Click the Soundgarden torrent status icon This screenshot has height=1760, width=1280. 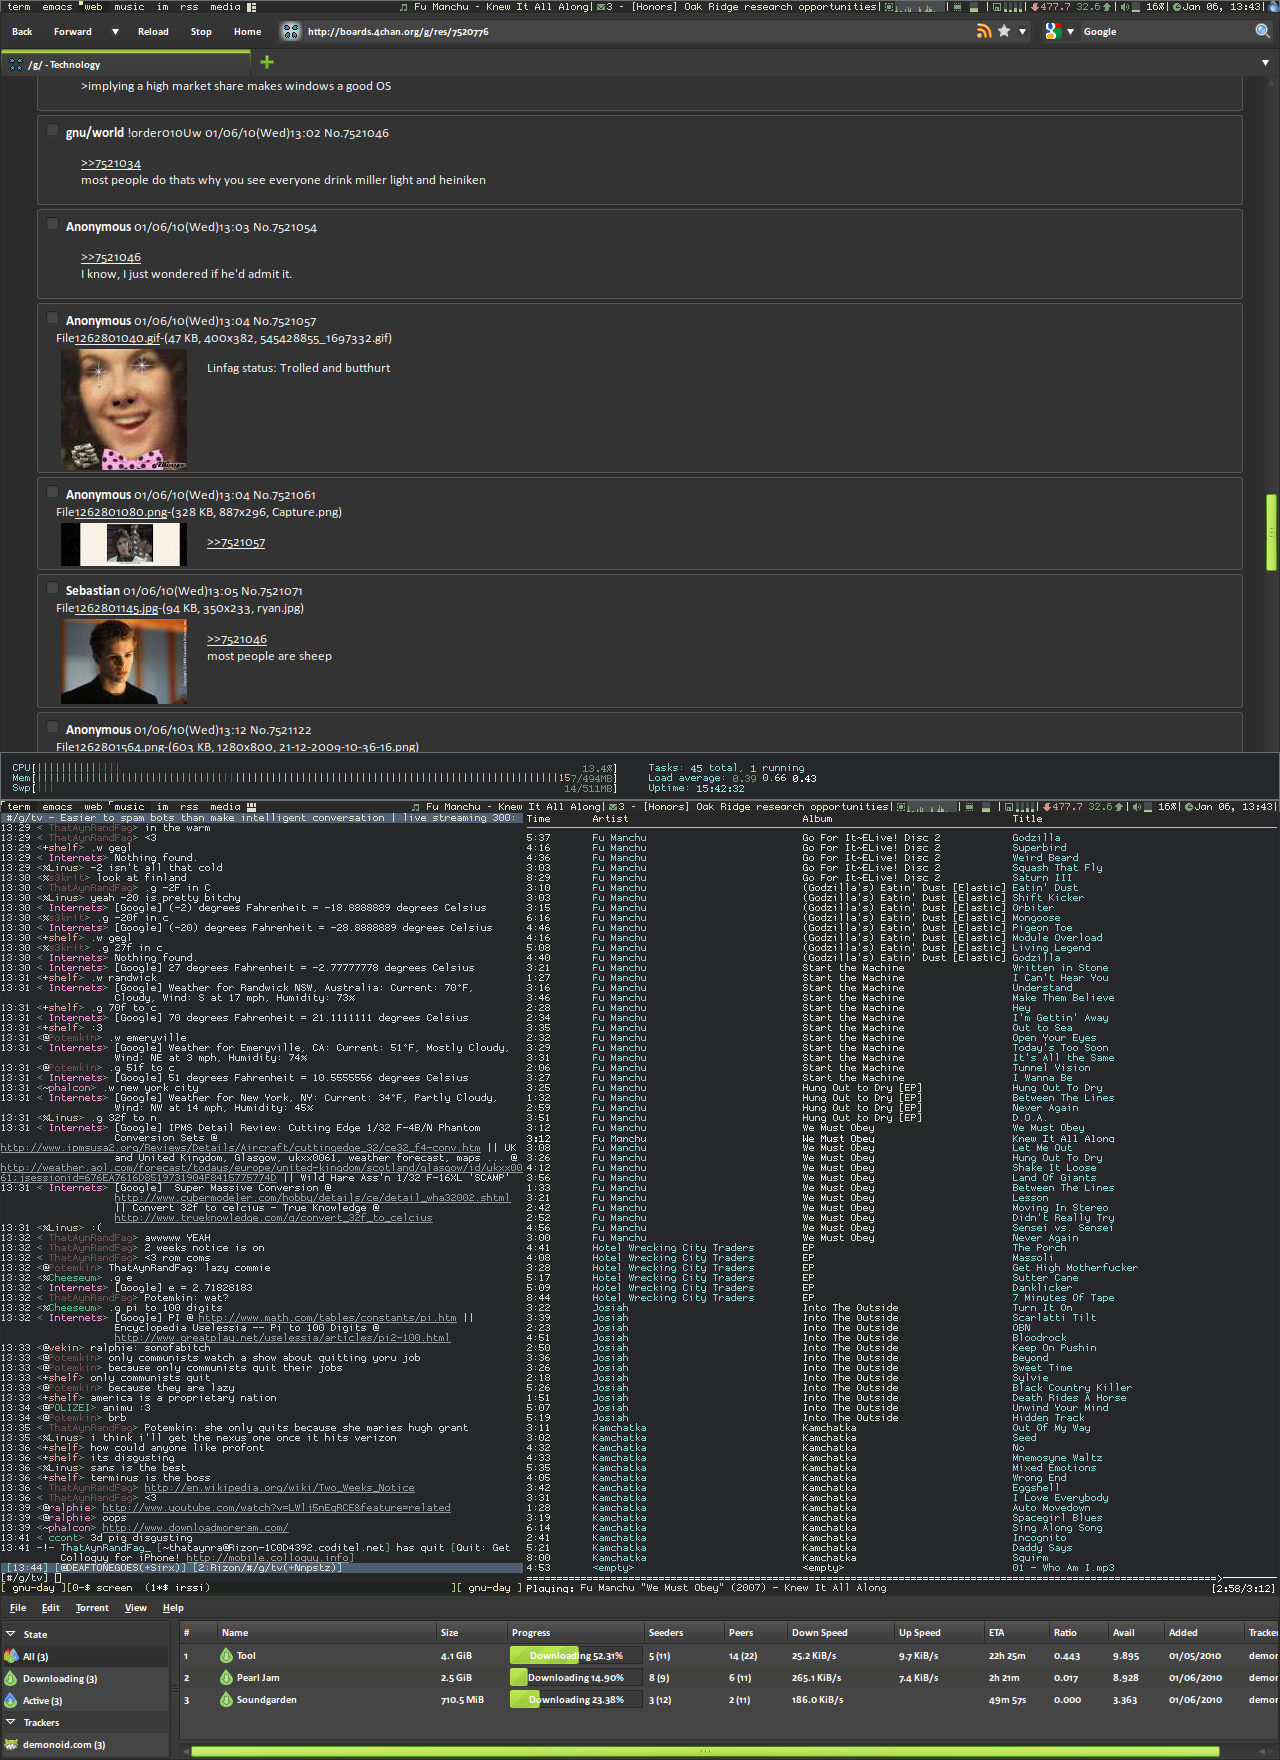pyautogui.click(x=226, y=1700)
